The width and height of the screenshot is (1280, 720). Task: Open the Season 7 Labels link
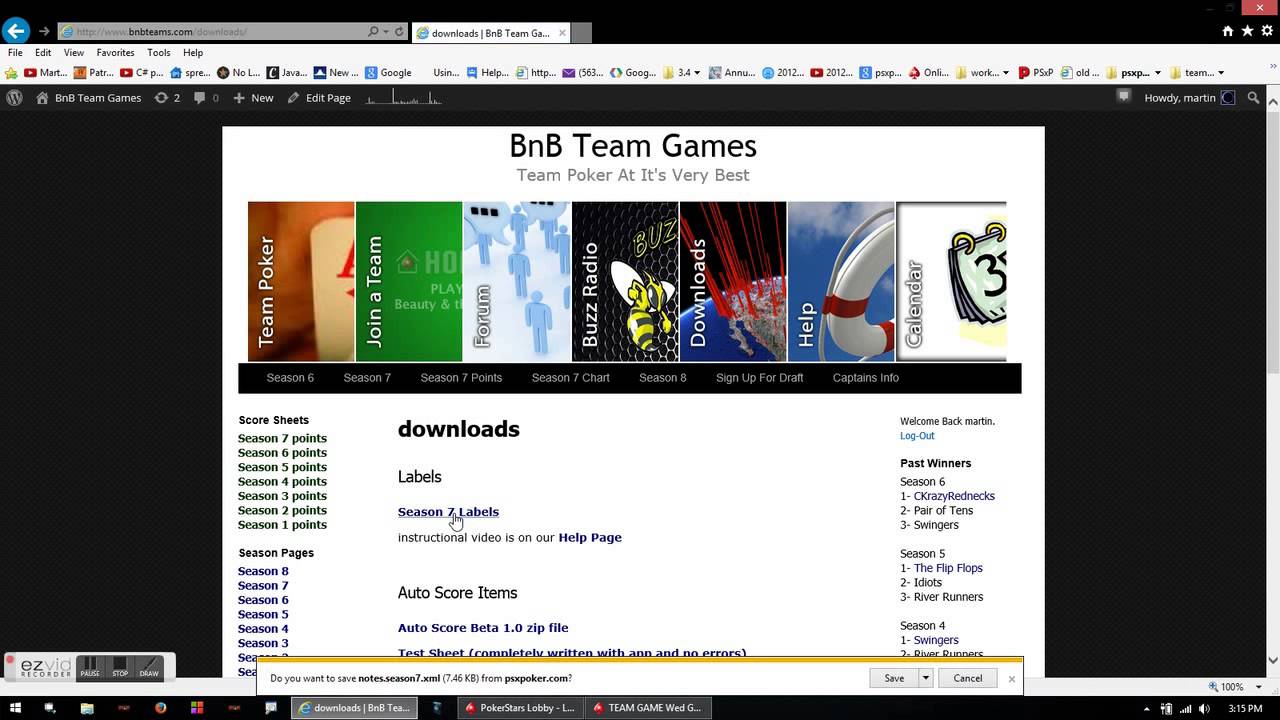pyautogui.click(x=448, y=512)
